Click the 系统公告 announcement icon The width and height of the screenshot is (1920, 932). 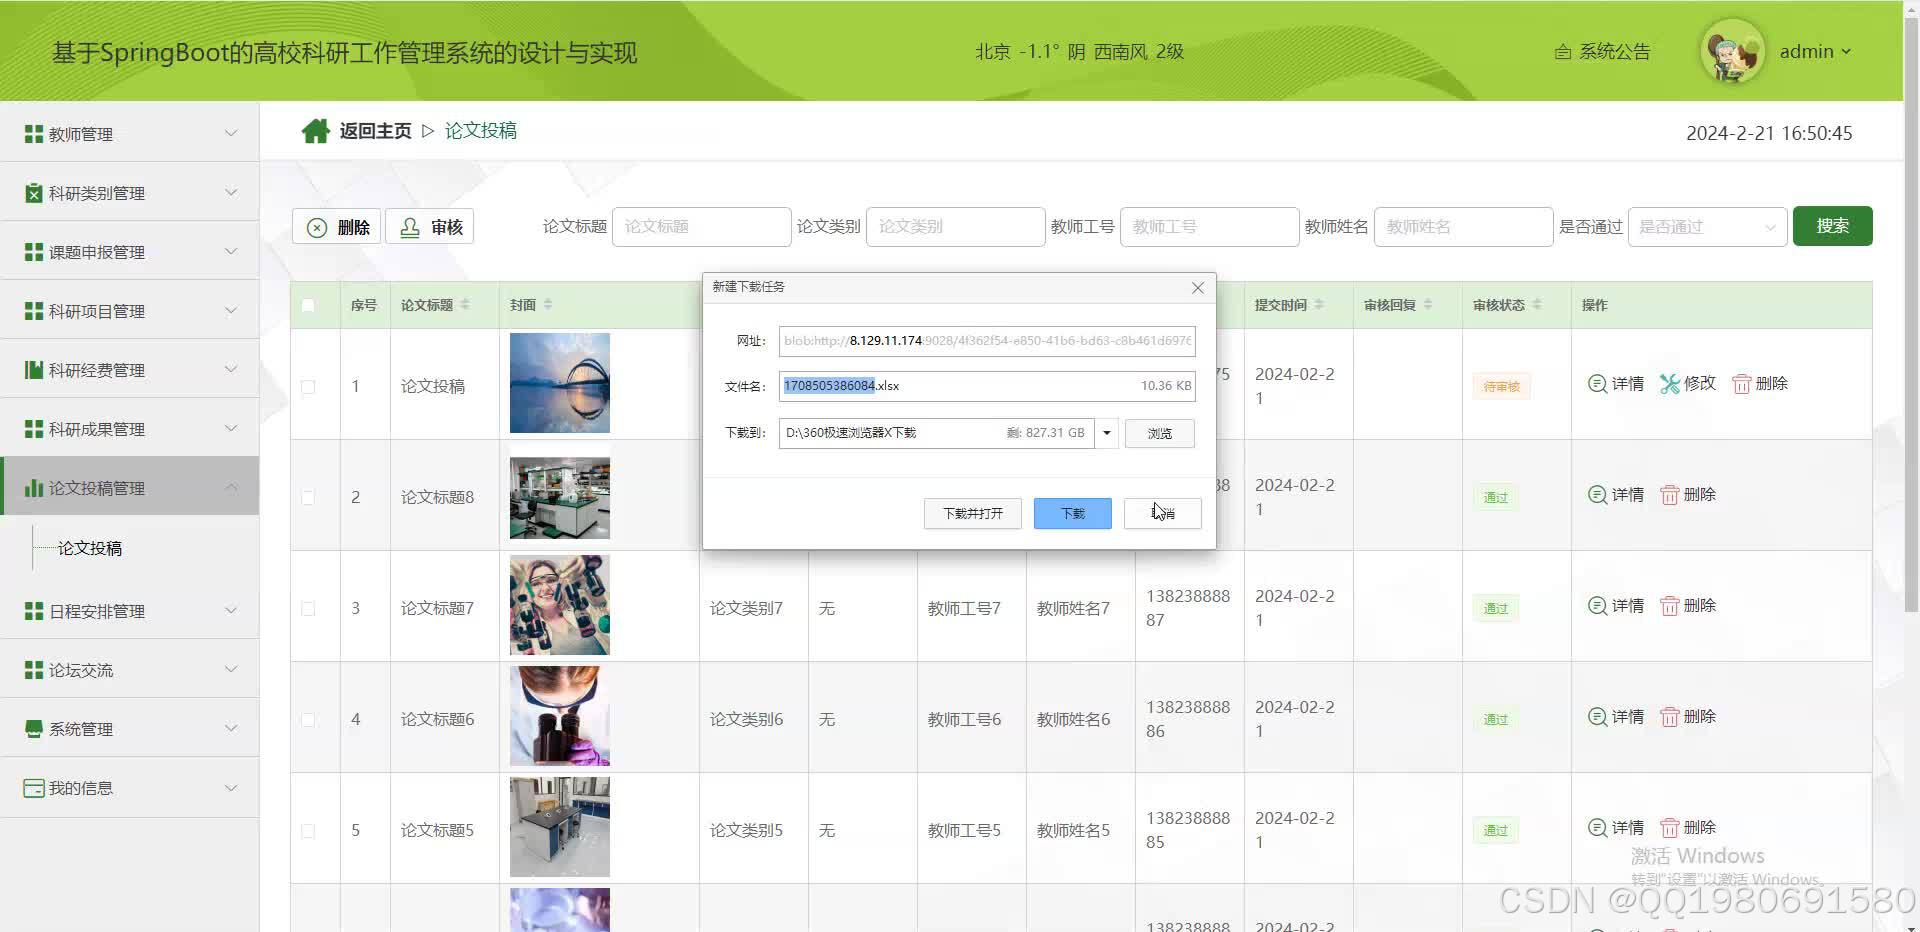click(x=1563, y=52)
